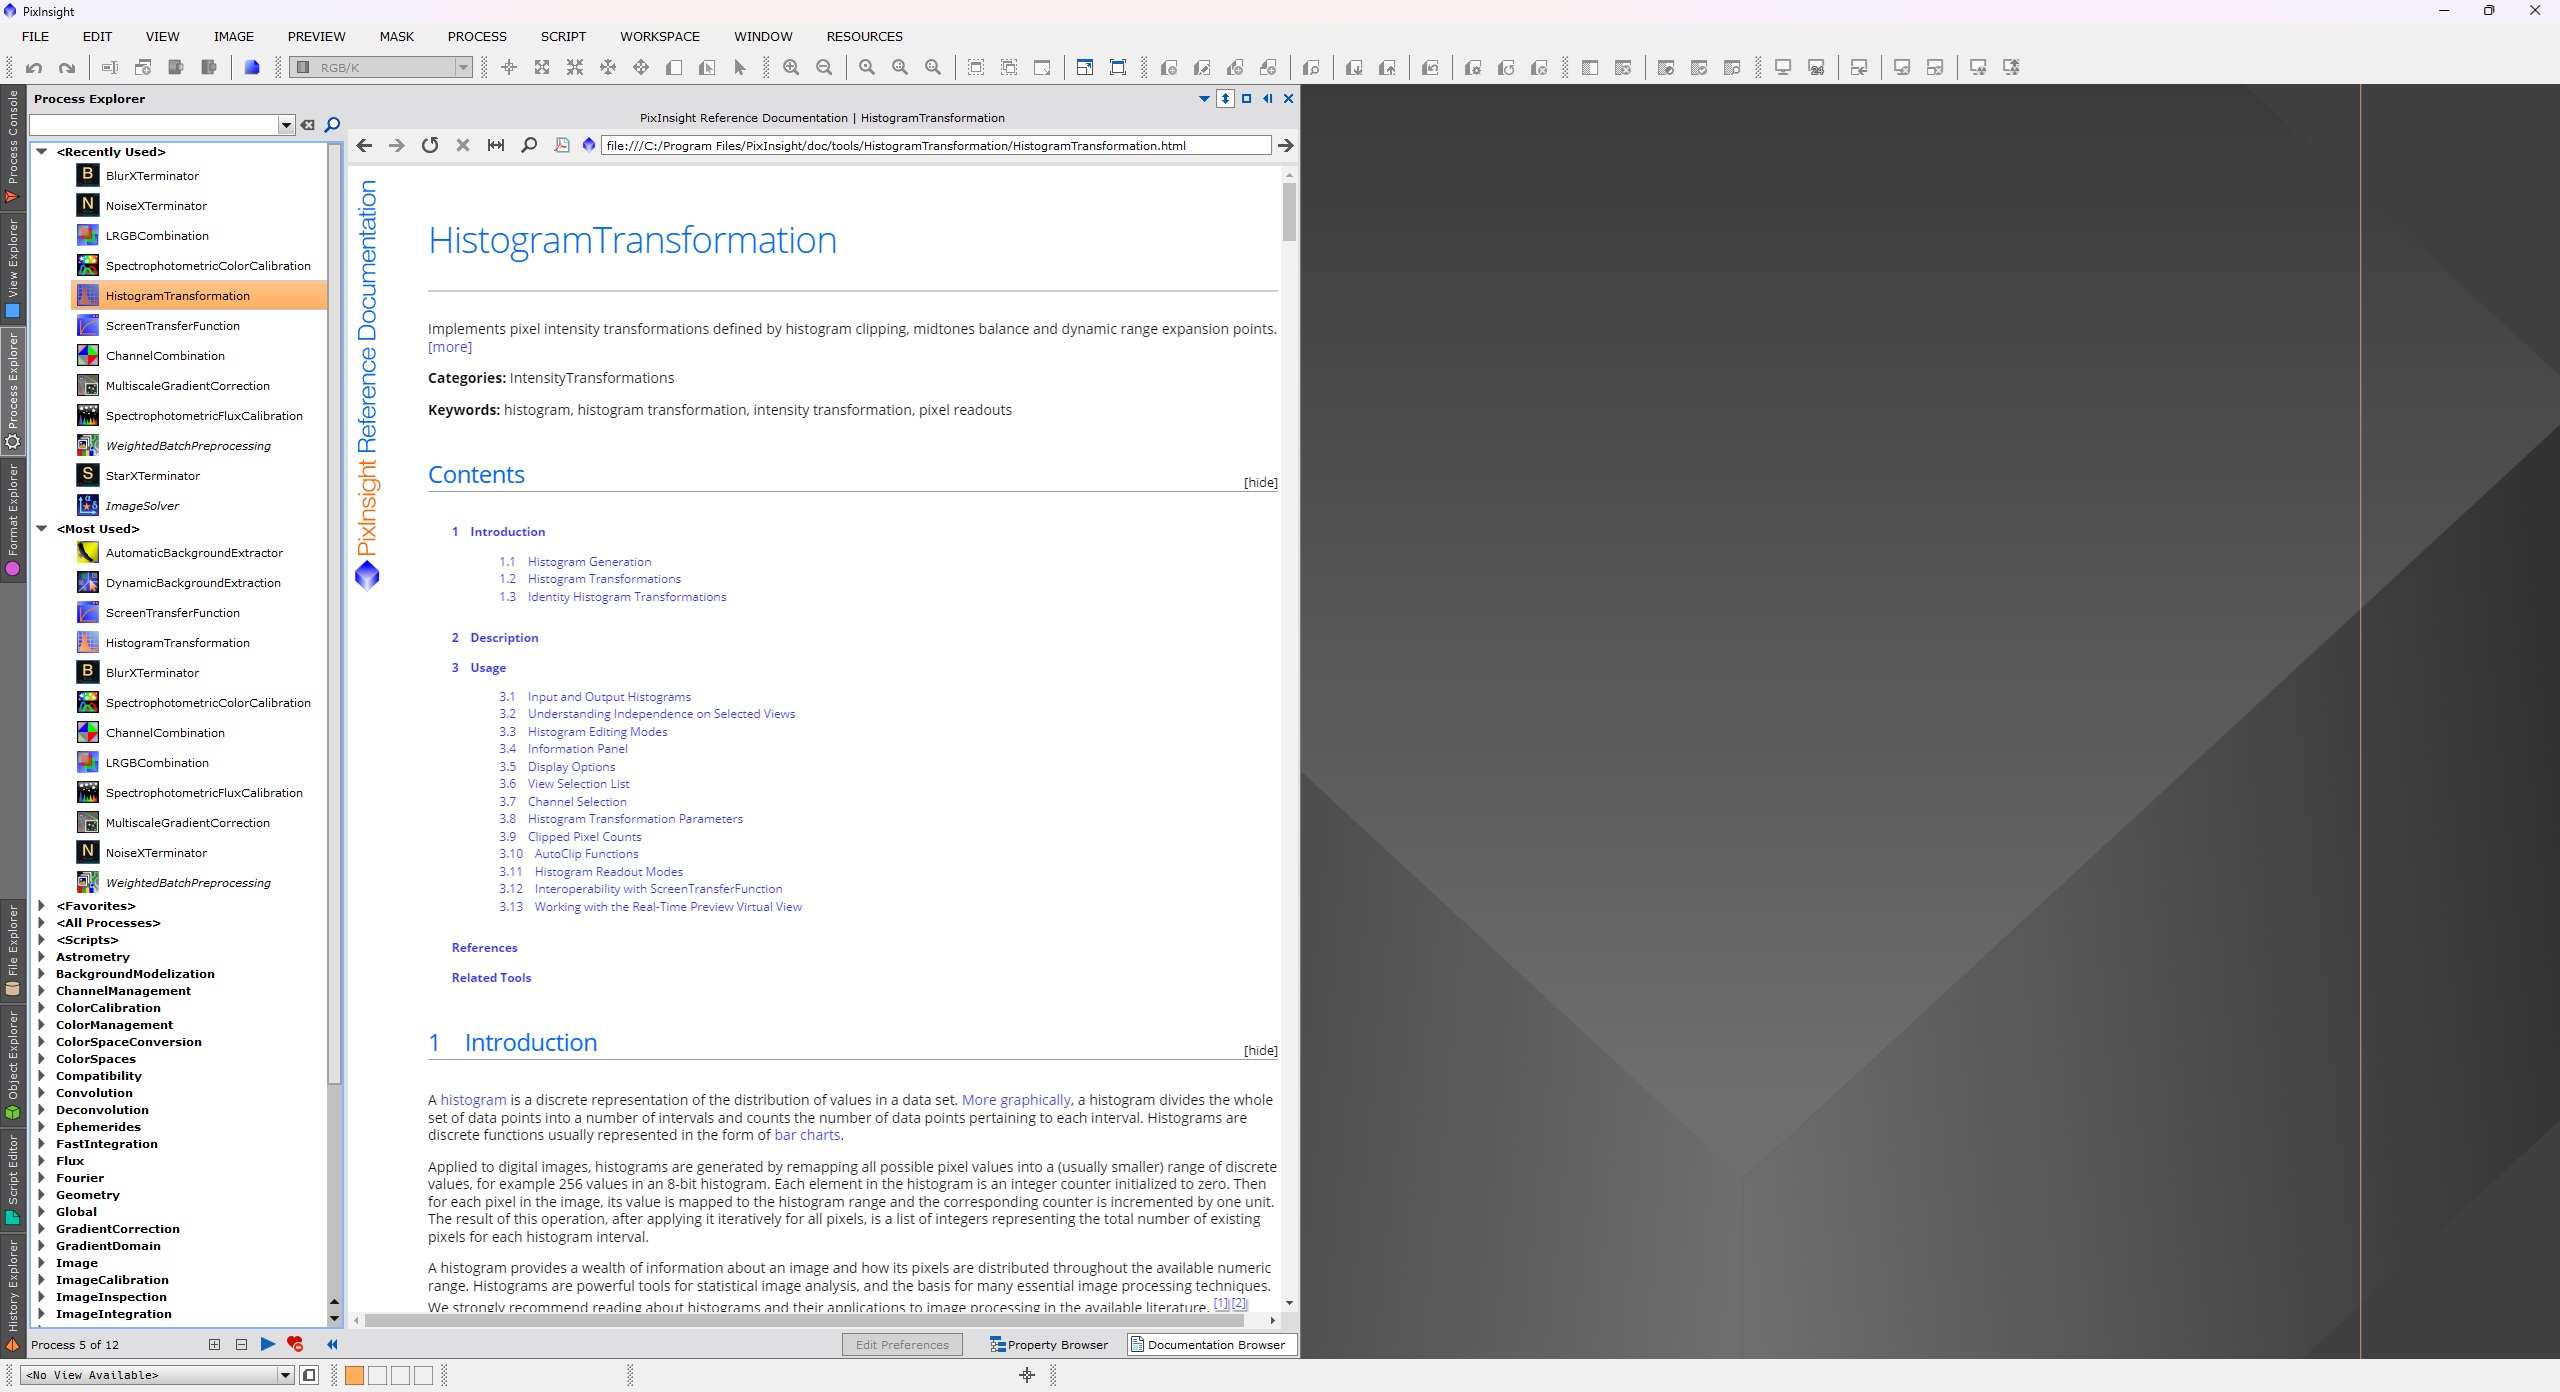Open the MASK menu

click(396, 36)
